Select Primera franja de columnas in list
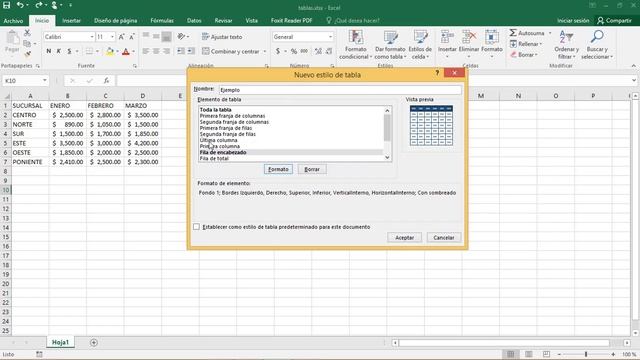Screen dimensions: 640x360 click(x=232, y=116)
